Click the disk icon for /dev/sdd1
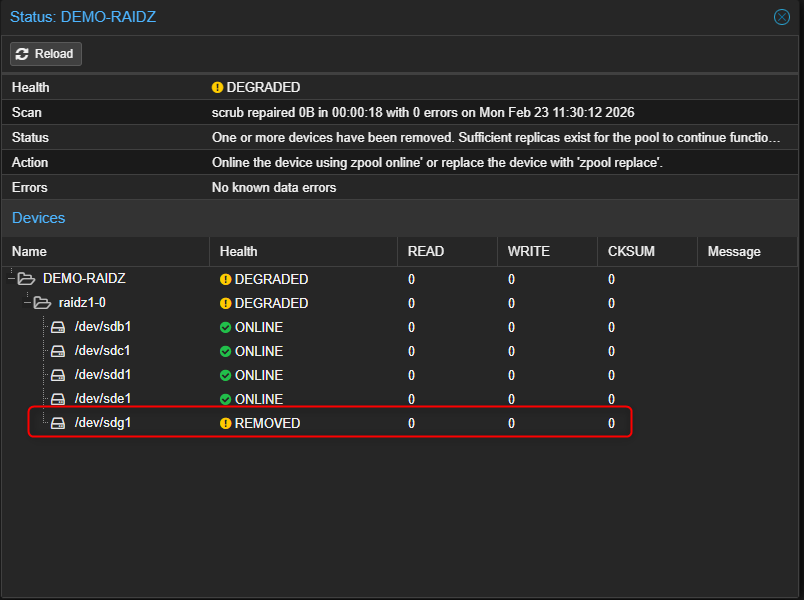804x600 pixels. [57, 374]
